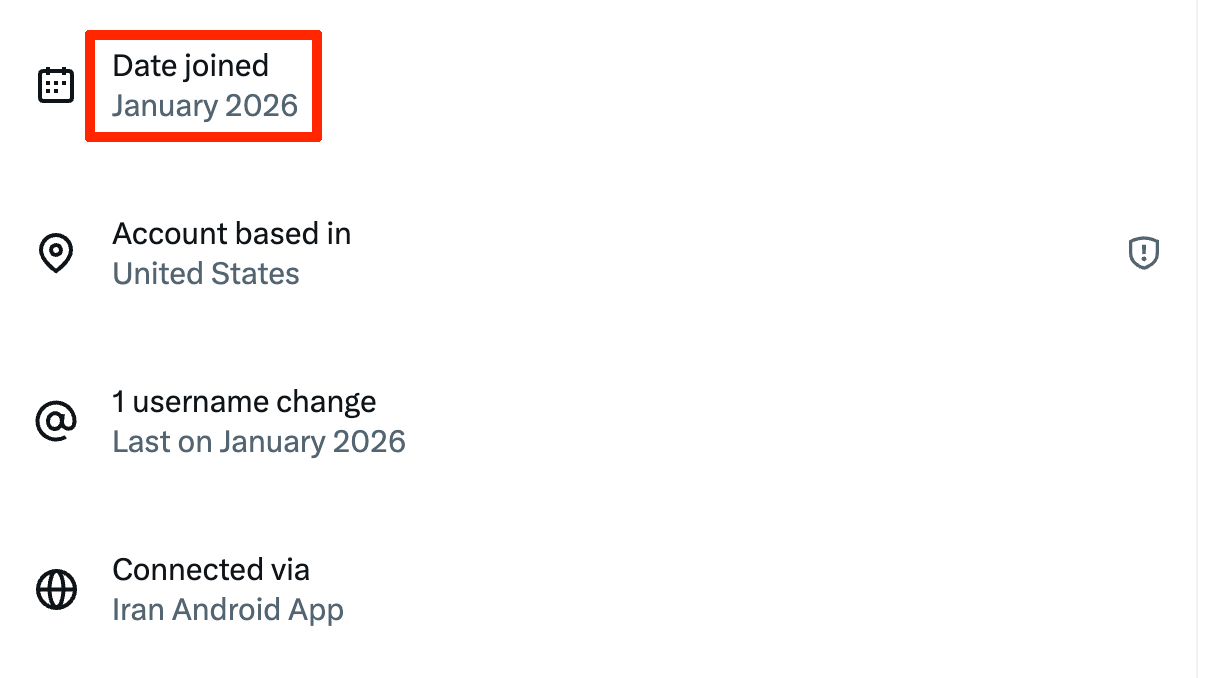1210x678 pixels.
Task: Click the vertical divider at right edge
Action: 1197,339
